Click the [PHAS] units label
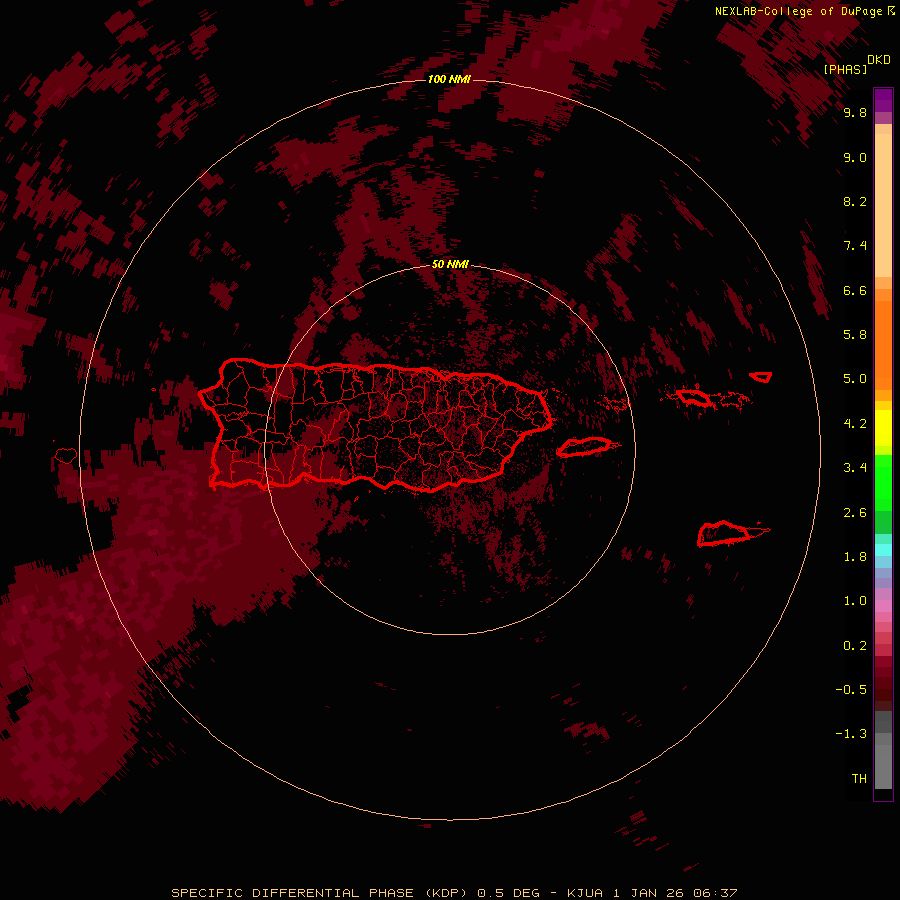Screen dimensions: 900x900 pos(845,69)
